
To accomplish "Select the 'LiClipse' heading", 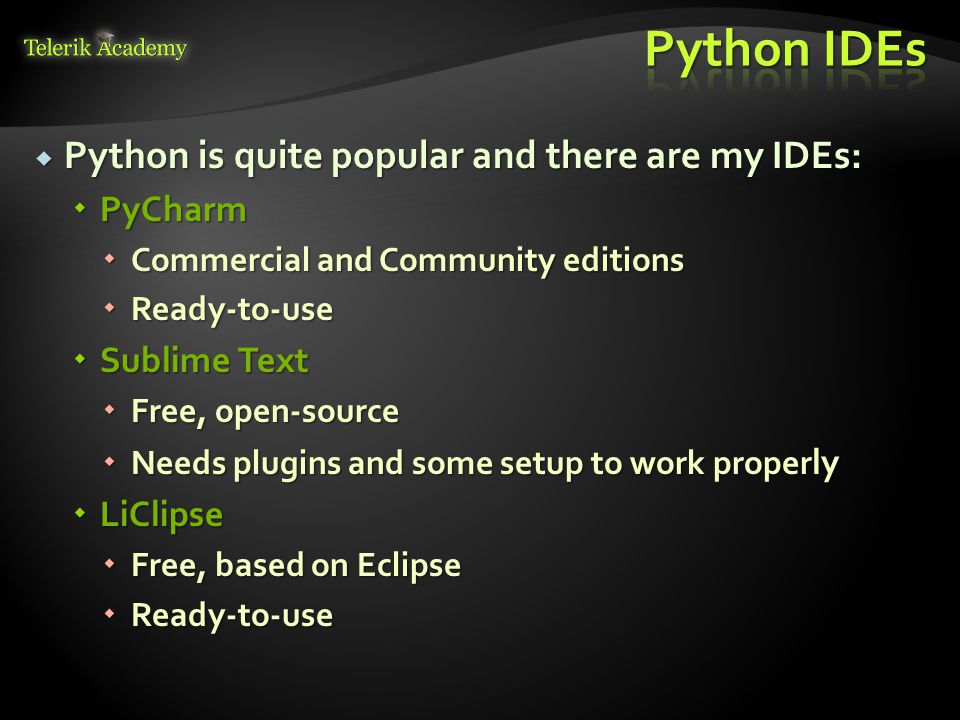I will point(162,515).
